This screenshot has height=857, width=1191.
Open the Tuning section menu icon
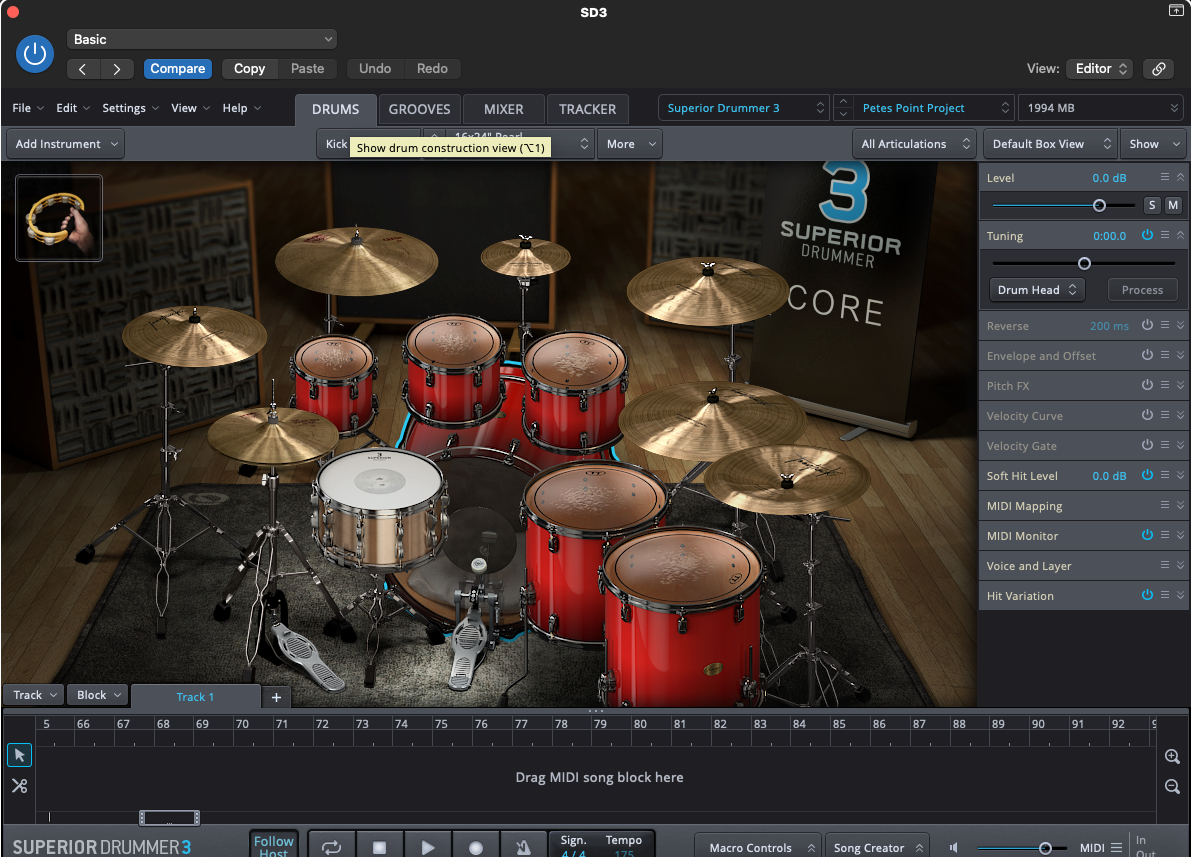pyautogui.click(x=1164, y=236)
